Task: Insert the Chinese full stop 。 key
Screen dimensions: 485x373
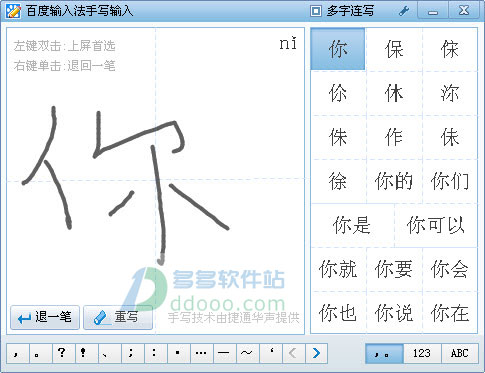Action: pyautogui.click(x=41, y=353)
